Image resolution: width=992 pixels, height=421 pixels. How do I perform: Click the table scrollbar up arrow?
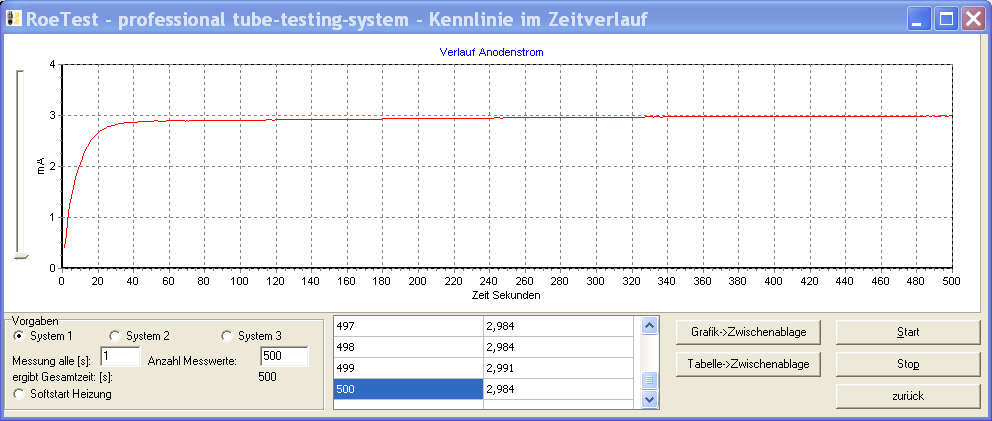pos(649,326)
